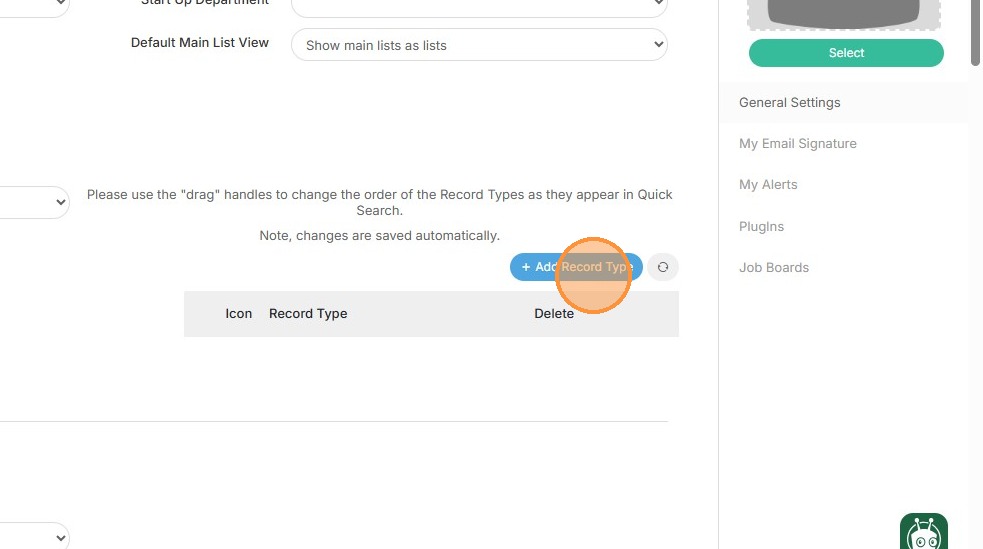
Task: Click the gray image placeholder above Select
Action: tap(846, 14)
